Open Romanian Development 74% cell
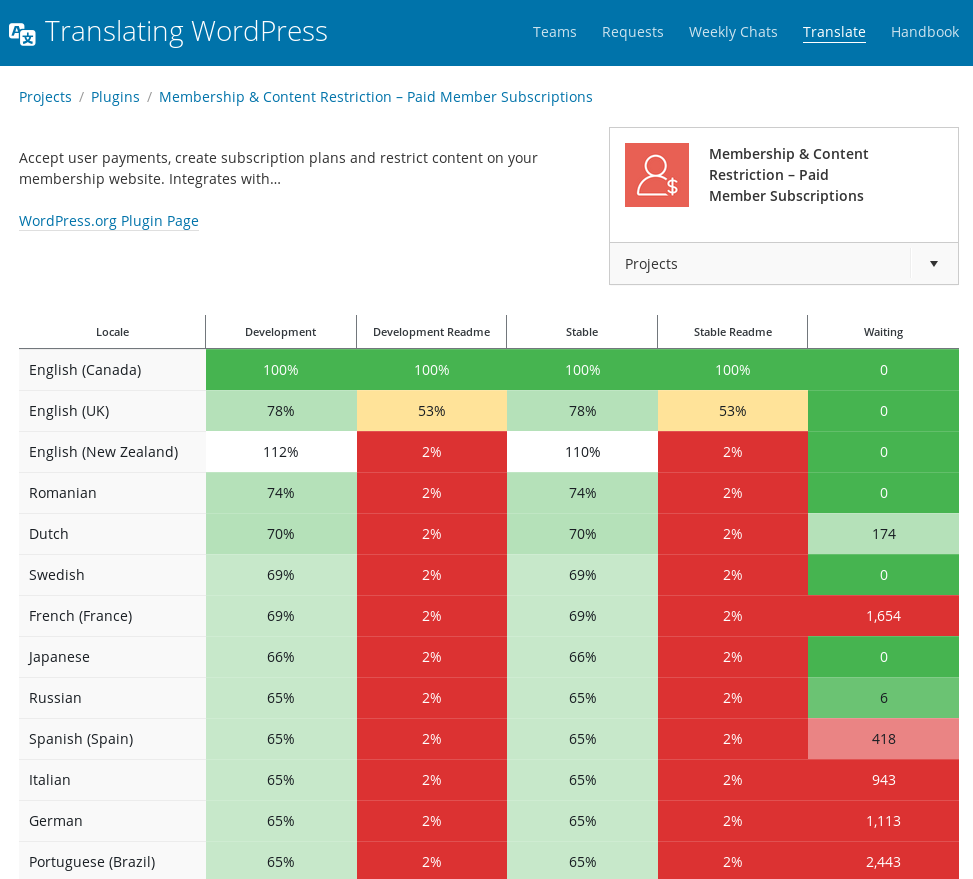 pyautogui.click(x=281, y=493)
